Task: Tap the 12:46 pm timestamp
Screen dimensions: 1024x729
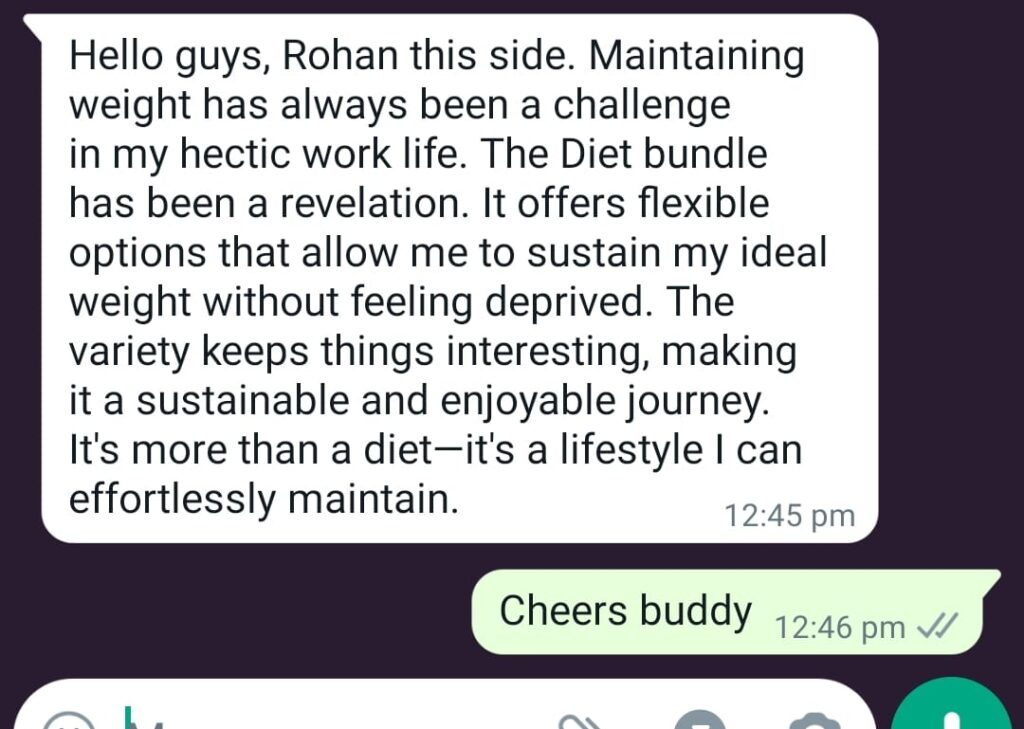Action: click(840, 628)
